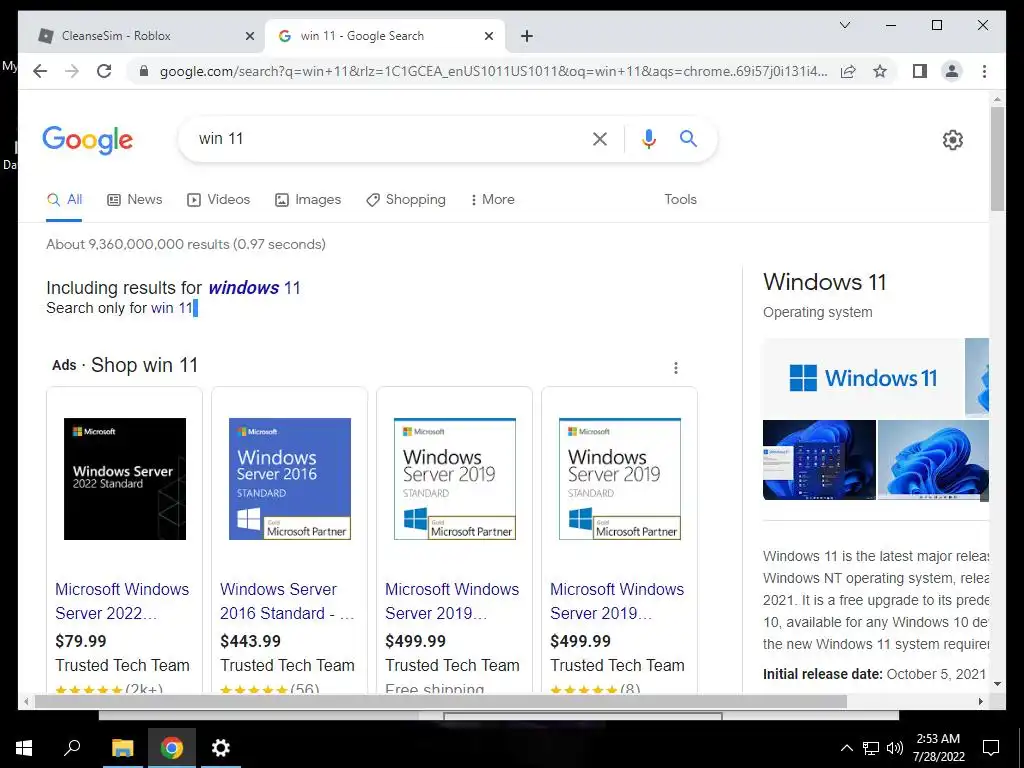Click the Initial release date label
The image size is (1024, 768).
[822, 674]
